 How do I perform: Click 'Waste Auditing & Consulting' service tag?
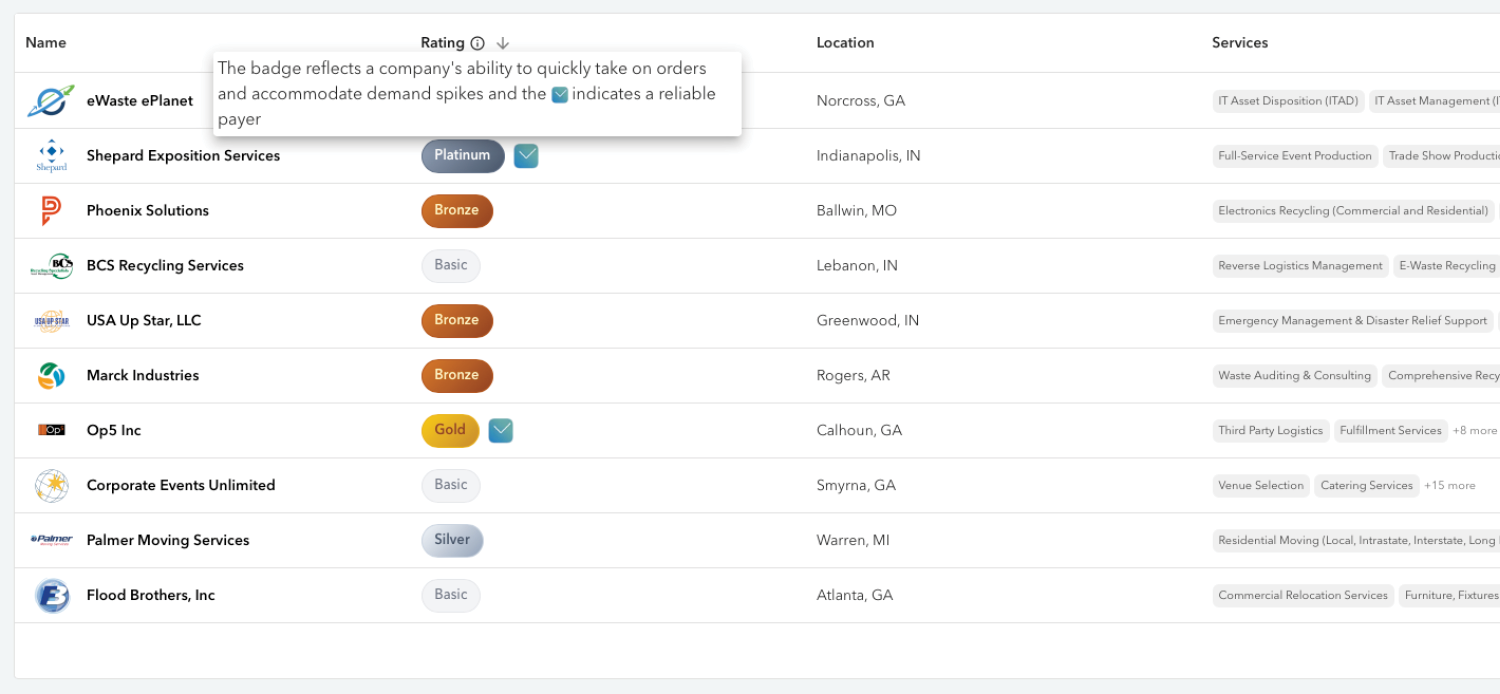[x=1294, y=376]
